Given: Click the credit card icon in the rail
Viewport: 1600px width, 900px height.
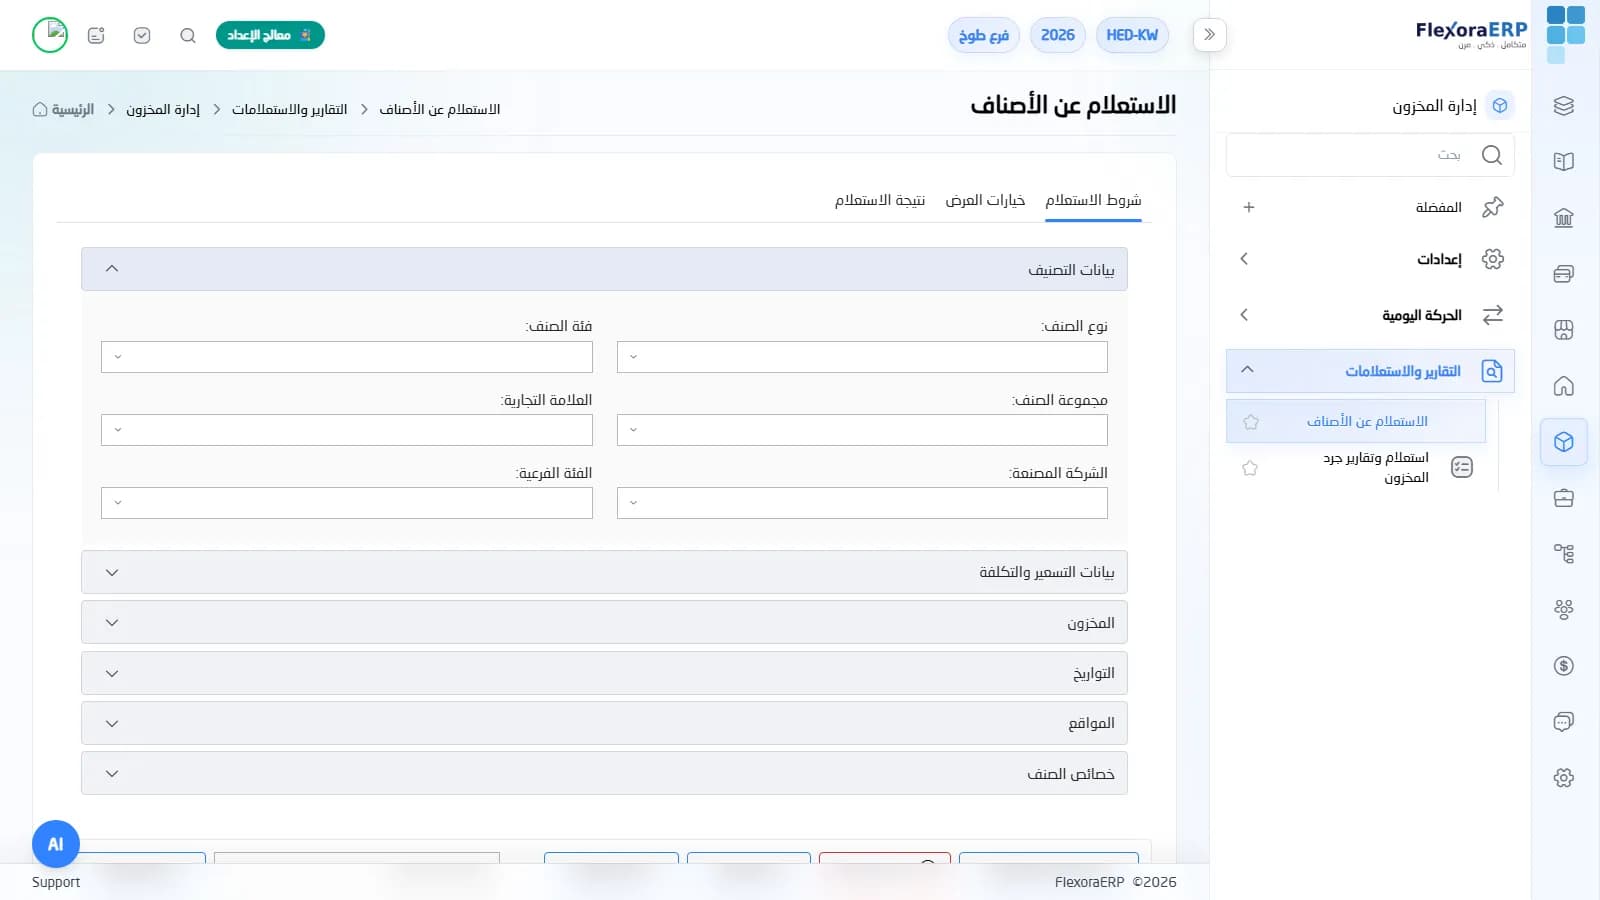Looking at the screenshot, I should (x=1564, y=274).
